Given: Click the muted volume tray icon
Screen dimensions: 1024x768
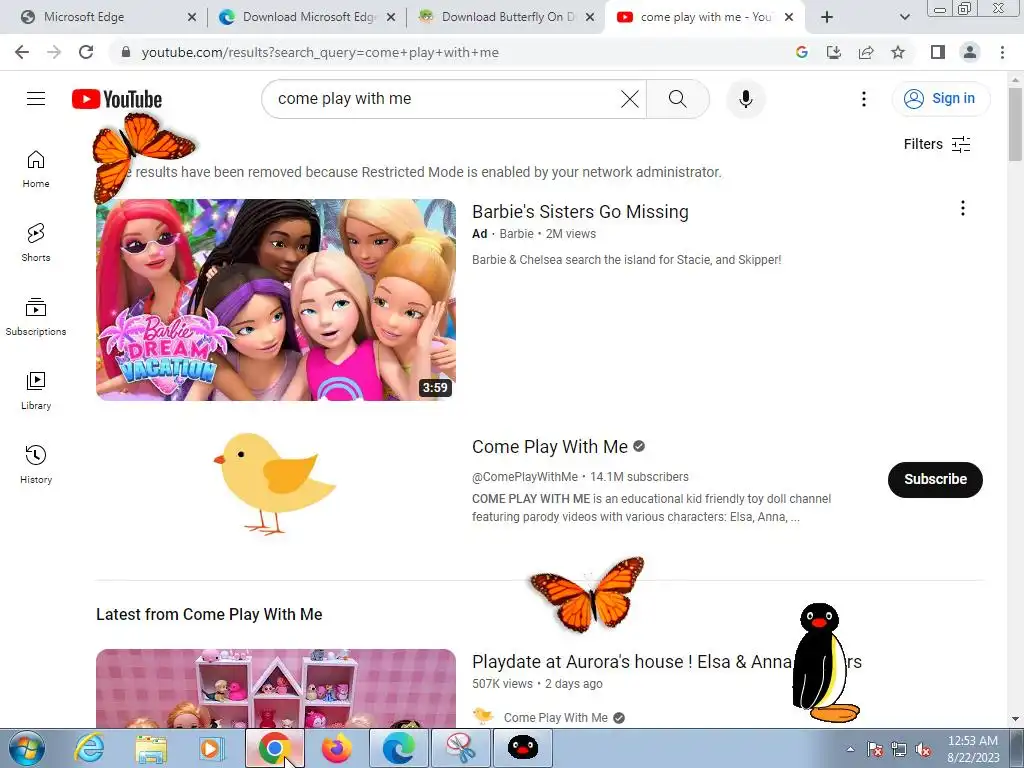Looking at the screenshot, I should (923, 750).
